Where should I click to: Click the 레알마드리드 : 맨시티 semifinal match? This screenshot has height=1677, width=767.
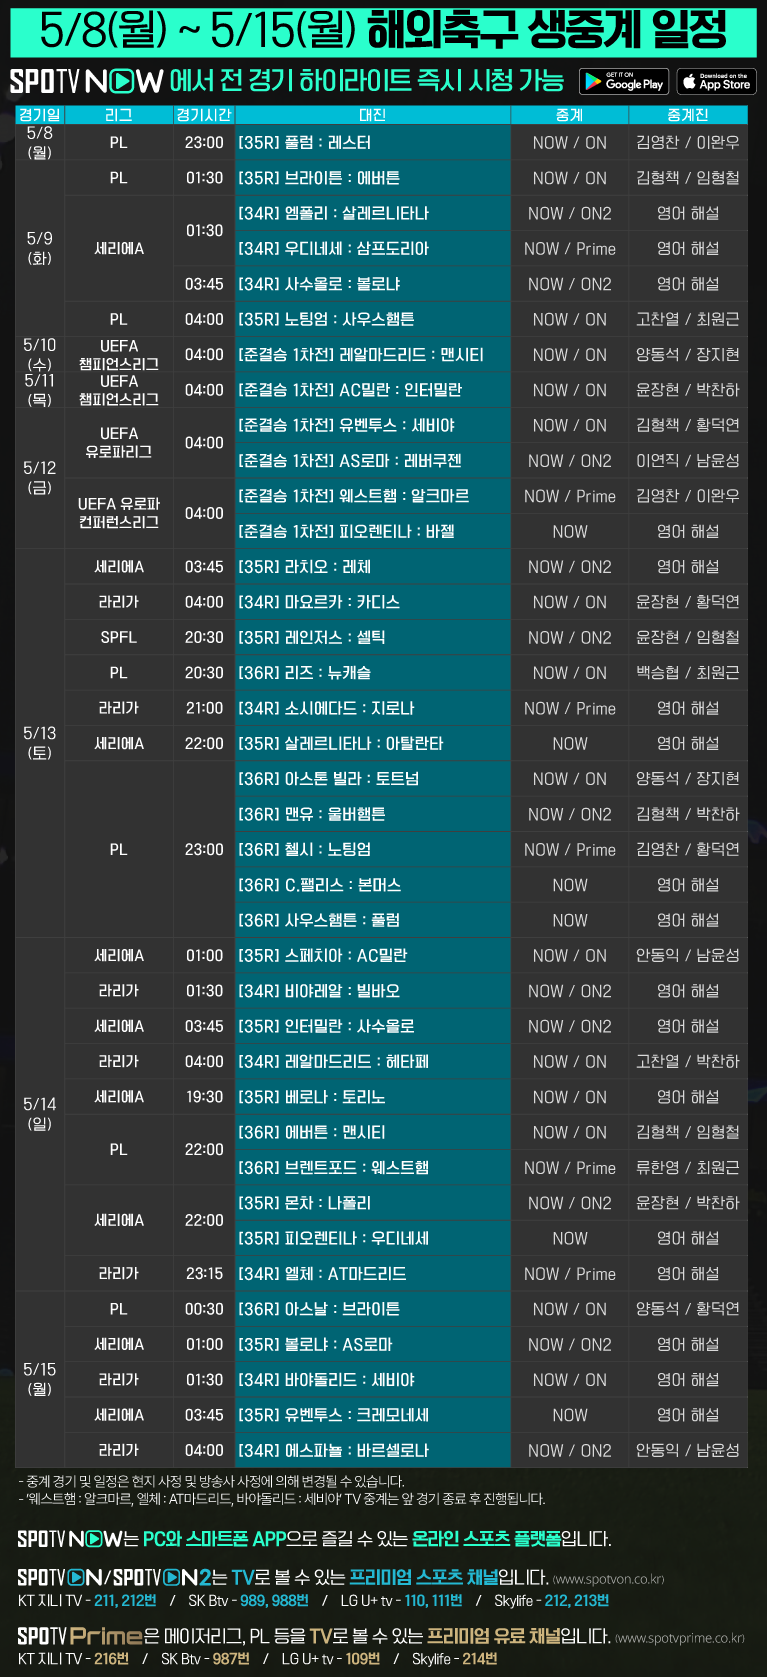point(360,355)
